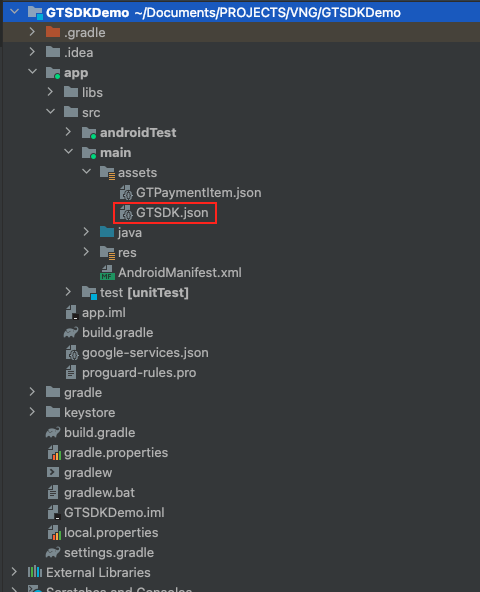Select gradle.properties file name
Image resolution: width=480 pixels, height=592 pixels.
116,452
